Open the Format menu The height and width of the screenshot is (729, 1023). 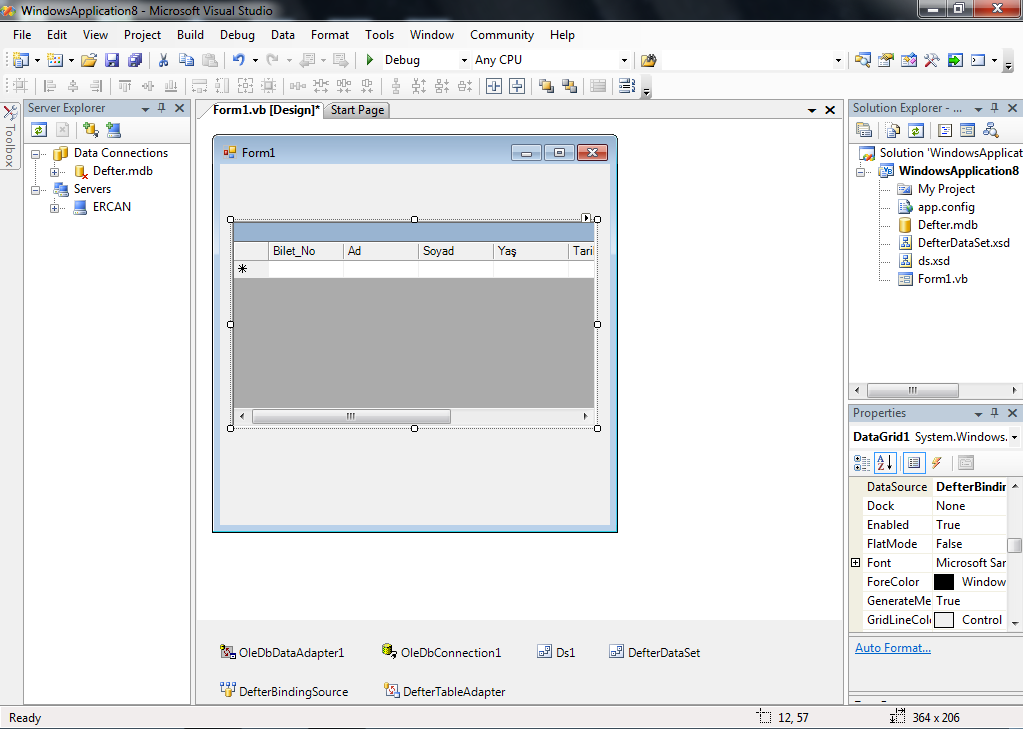[x=329, y=35]
